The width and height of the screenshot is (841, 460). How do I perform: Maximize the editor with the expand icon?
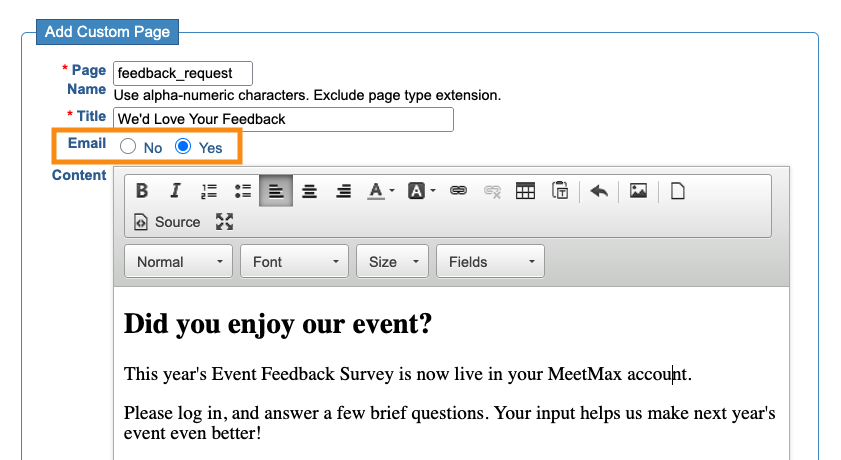(224, 222)
